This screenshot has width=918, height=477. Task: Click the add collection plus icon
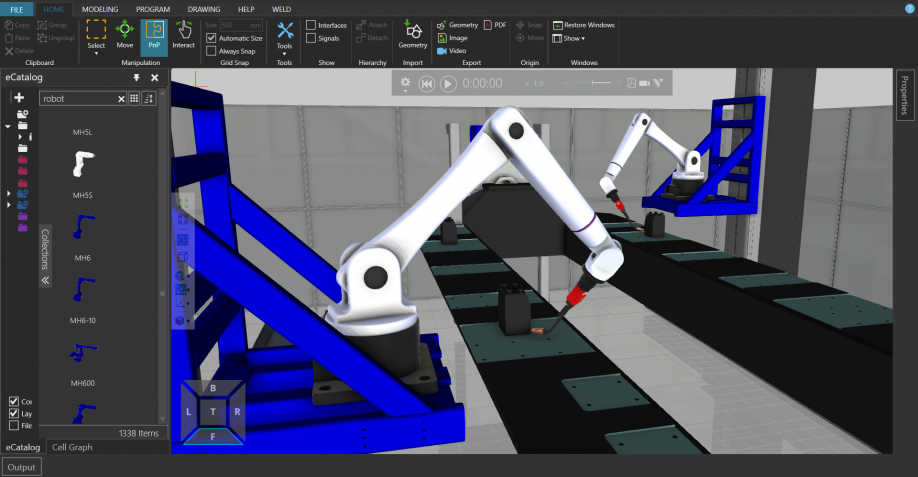(19, 98)
